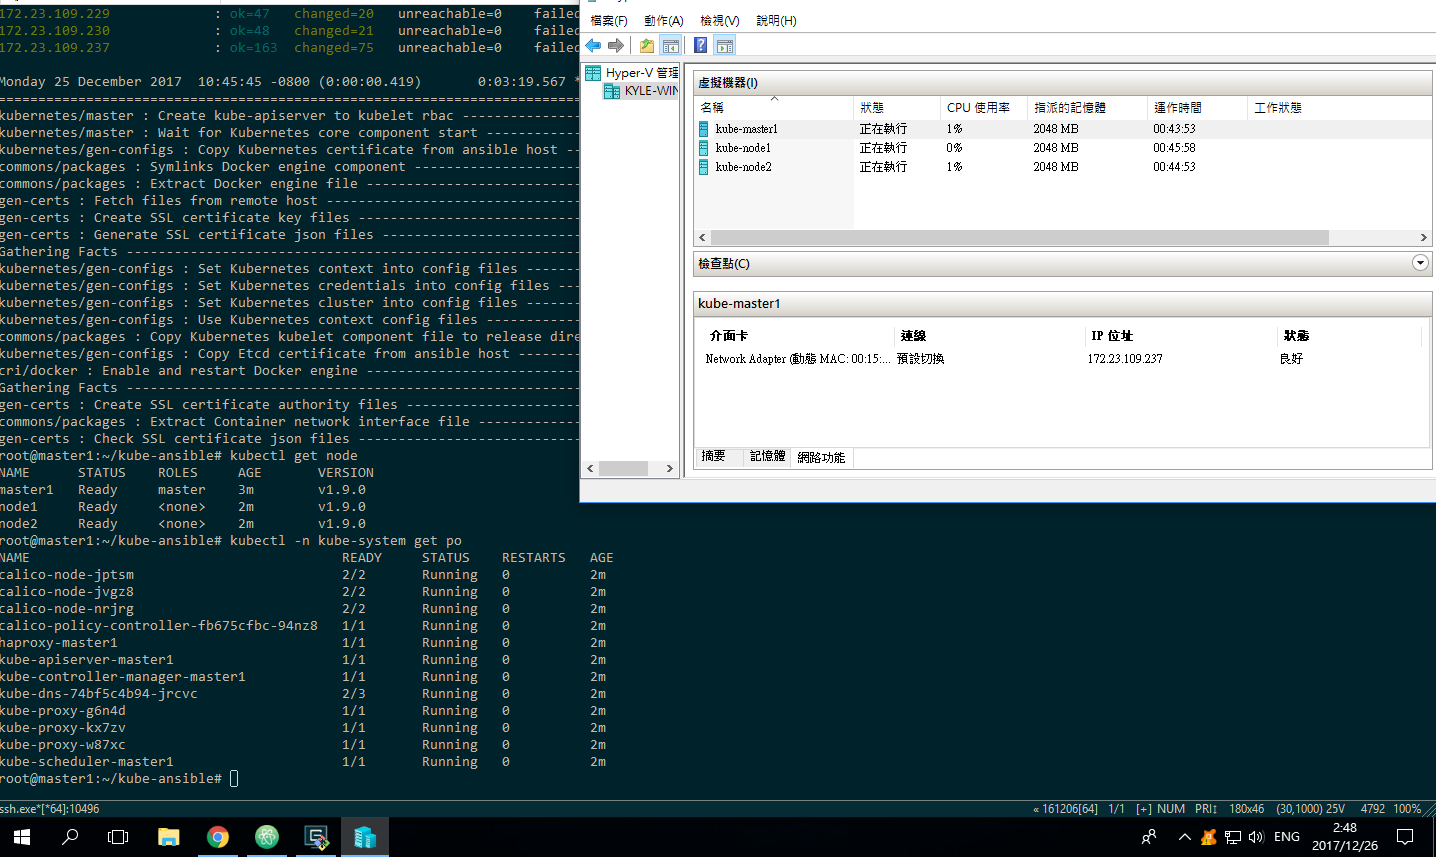
Task: Select the kube-node1 VM name
Action: coord(743,148)
